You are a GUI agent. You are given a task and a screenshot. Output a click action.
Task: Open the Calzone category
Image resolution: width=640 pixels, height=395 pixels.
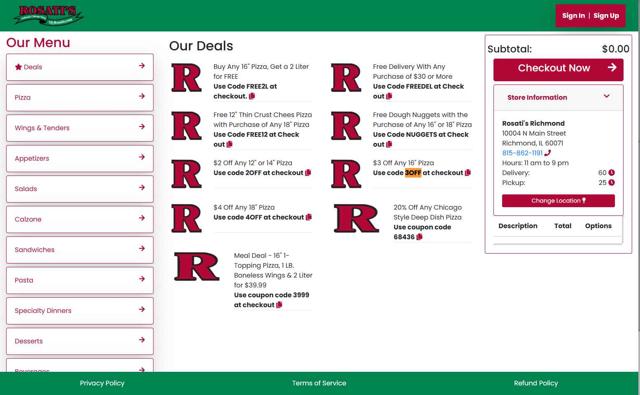pyautogui.click(x=80, y=219)
